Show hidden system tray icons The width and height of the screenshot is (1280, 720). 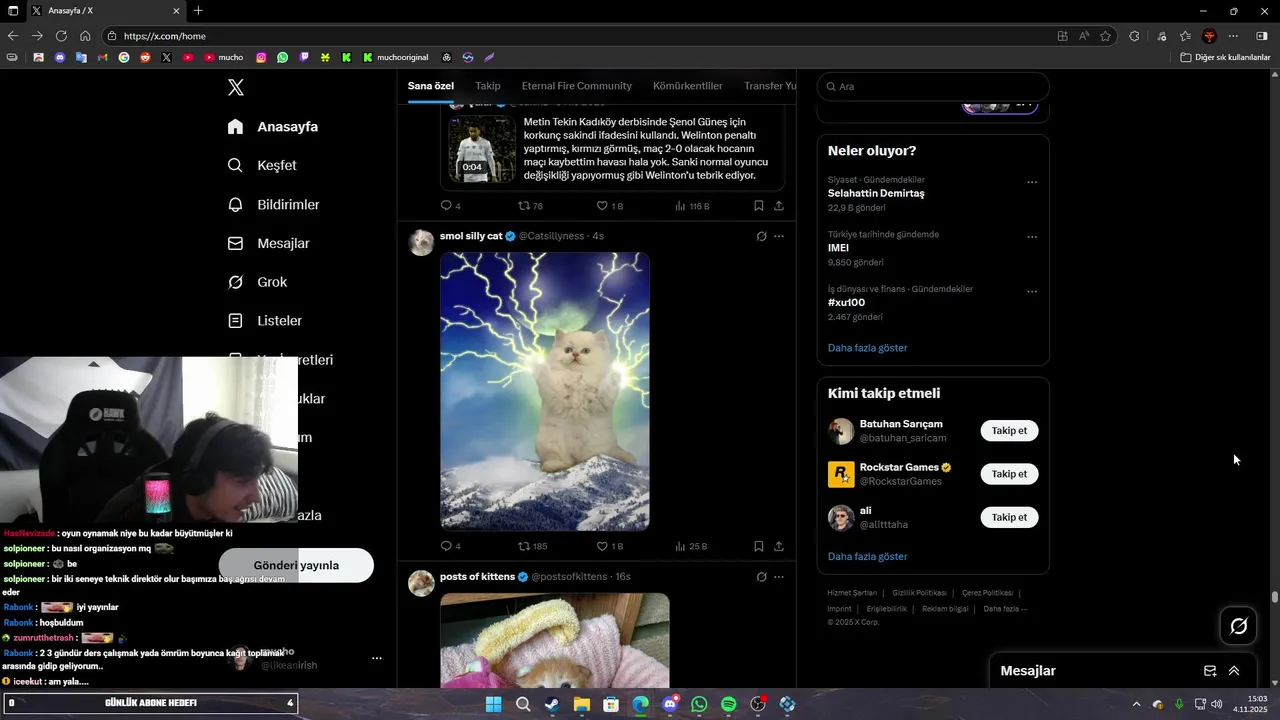click(1136, 704)
